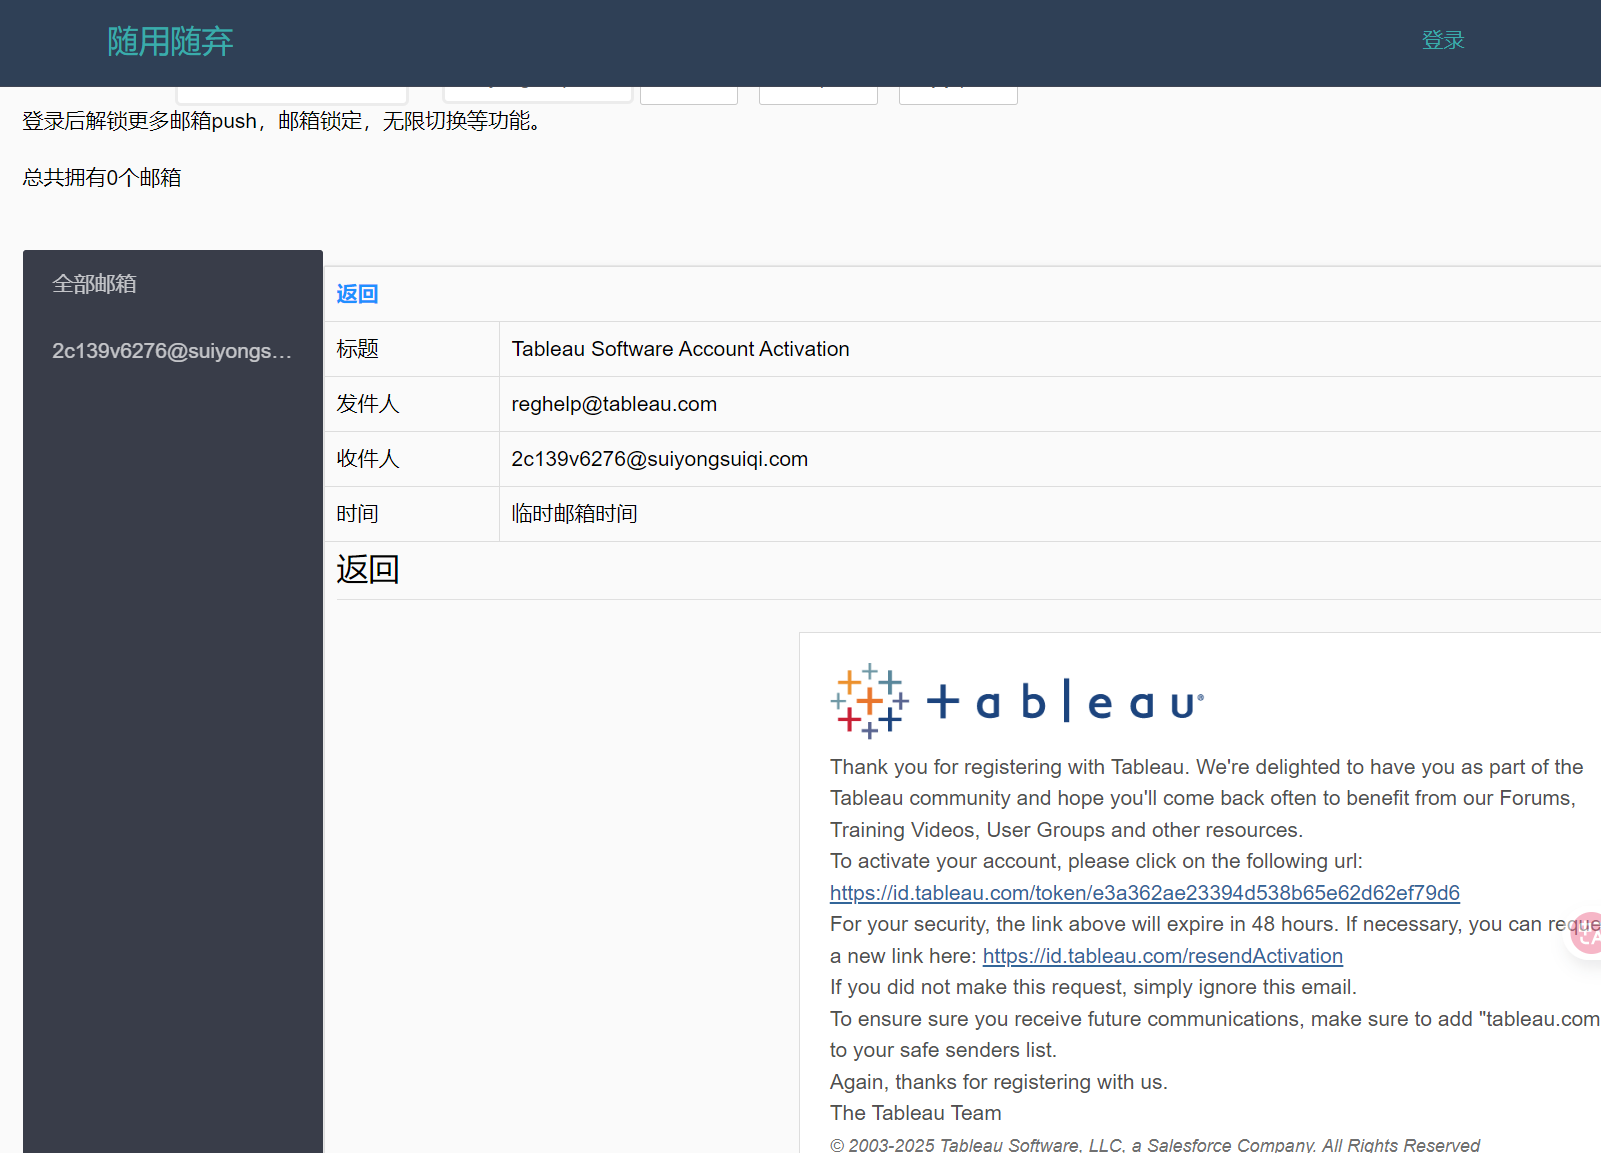The image size is (1601, 1153).
Task: Click the 发件人 row label
Action: coord(368,404)
